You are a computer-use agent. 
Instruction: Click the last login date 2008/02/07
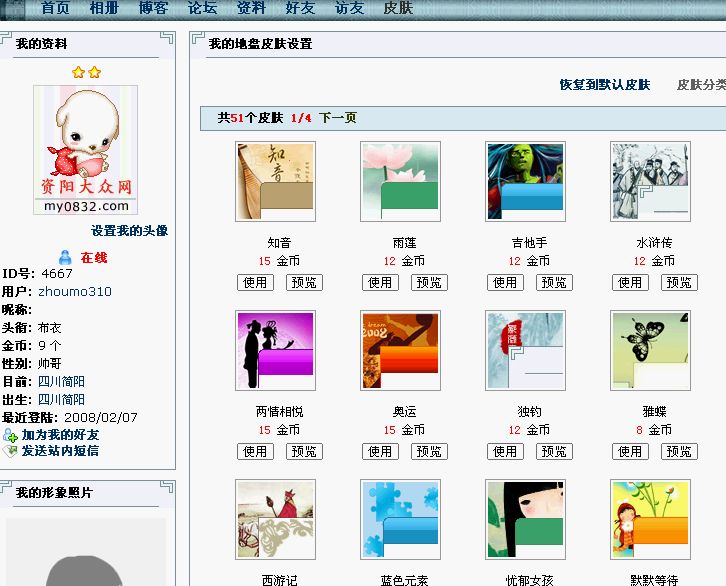pyautogui.click(x=100, y=418)
